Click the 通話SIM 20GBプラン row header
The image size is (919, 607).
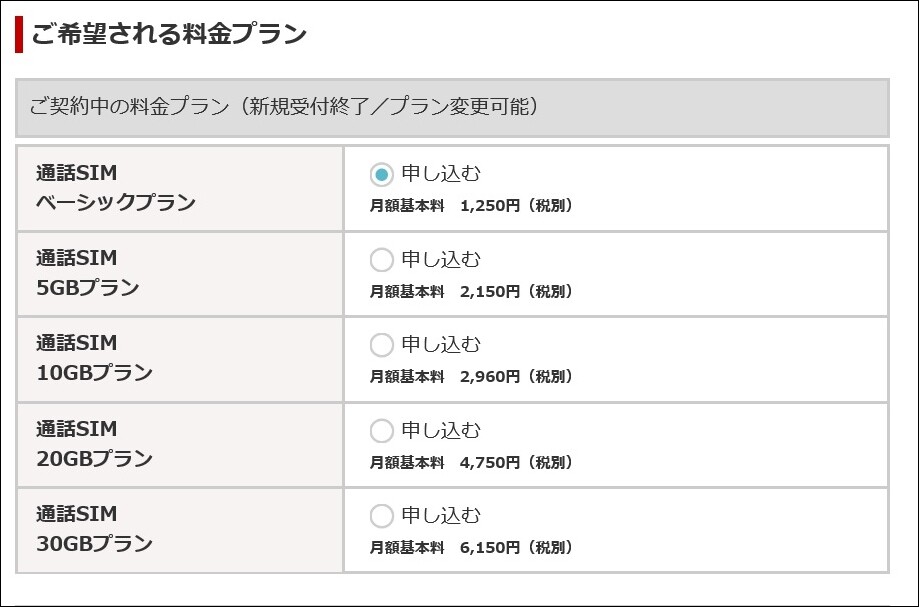point(180,445)
